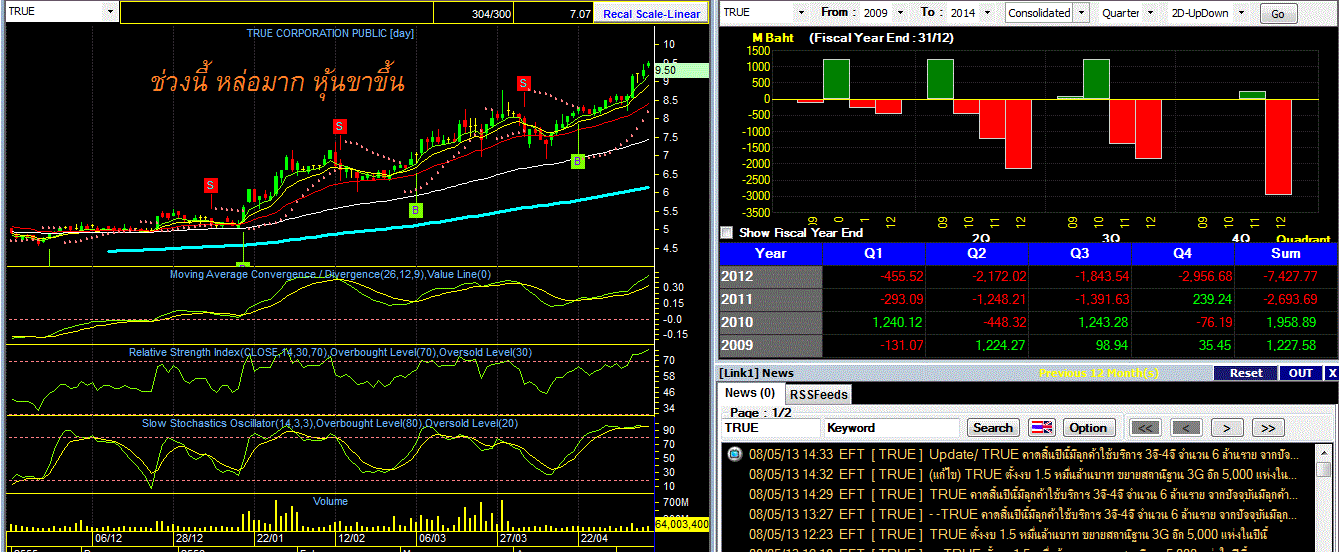Image resolution: width=1339 pixels, height=552 pixels.
Task: Click the red Q2 2012 loss bar
Action: 1017,134
